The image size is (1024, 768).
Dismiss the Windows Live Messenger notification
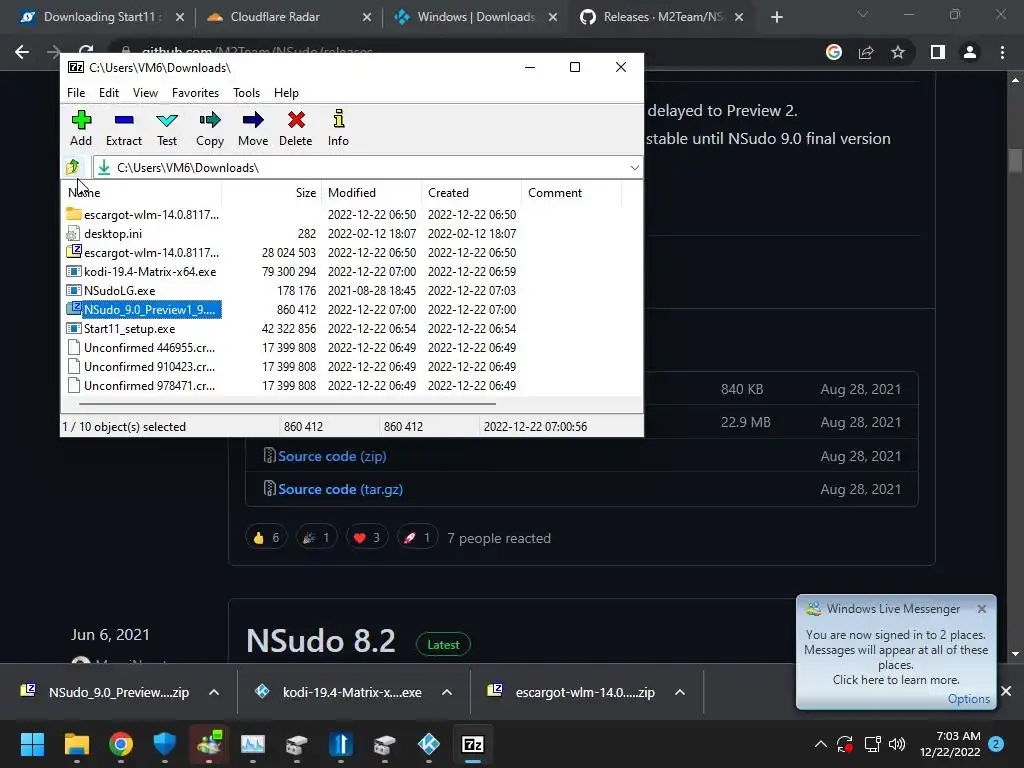(x=982, y=609)
